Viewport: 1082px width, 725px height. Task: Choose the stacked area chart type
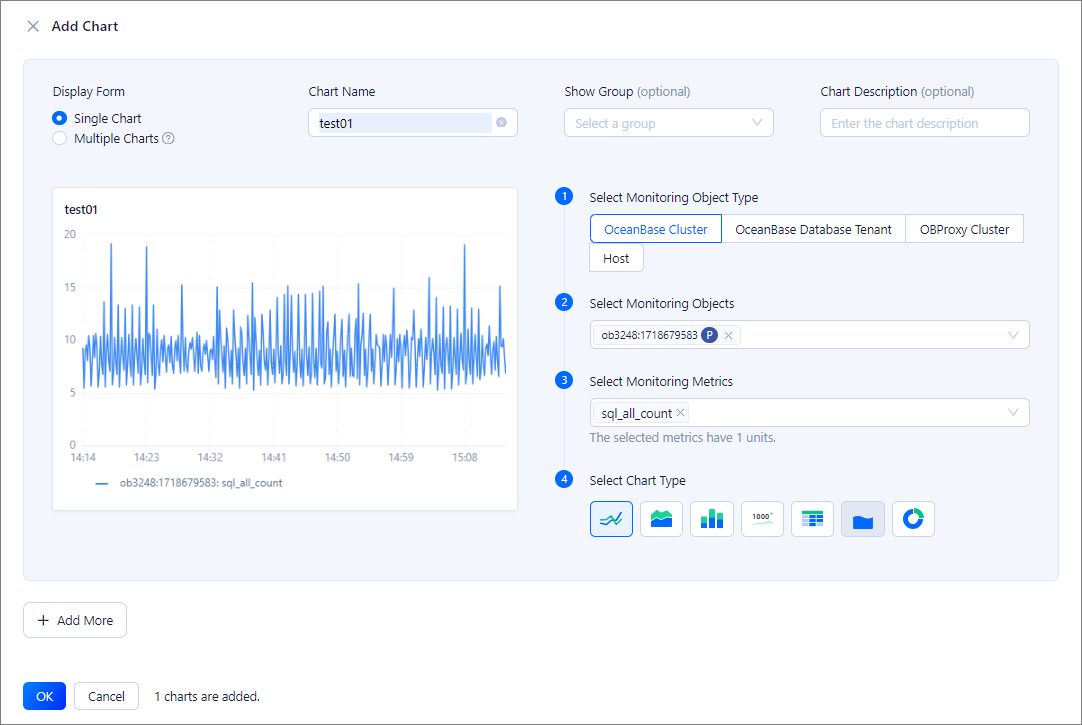(661, 519)
